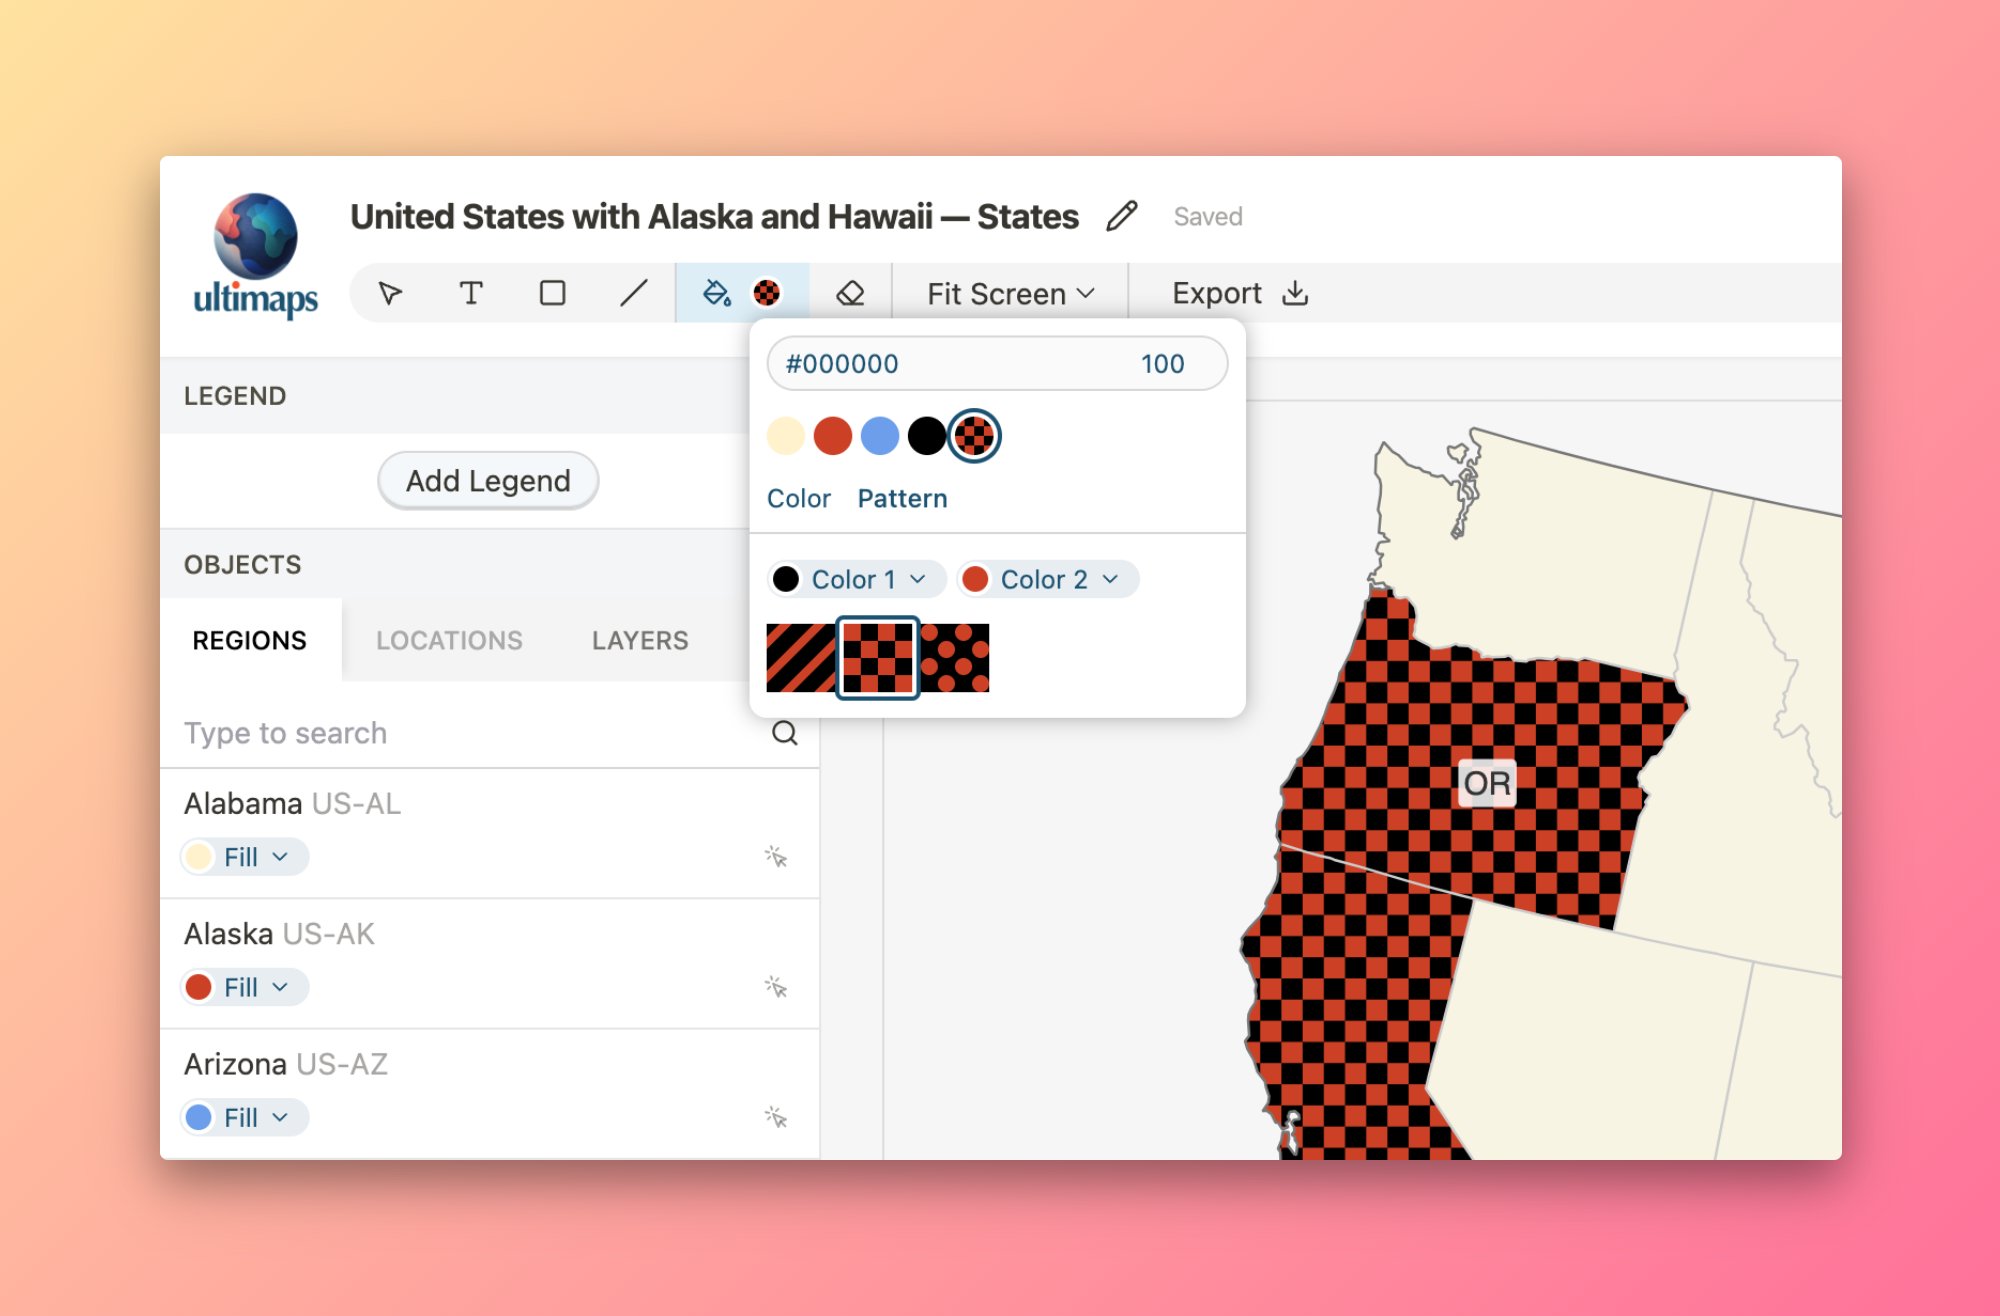The height and width of the screenshot is (1316, 2000).
Task: Click Alabama's select-region cursor icon
Action: [x=776, y=857]
